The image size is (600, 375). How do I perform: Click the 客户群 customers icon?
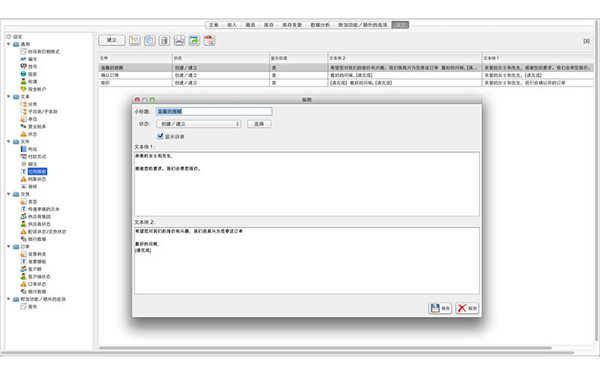(23, 269)
